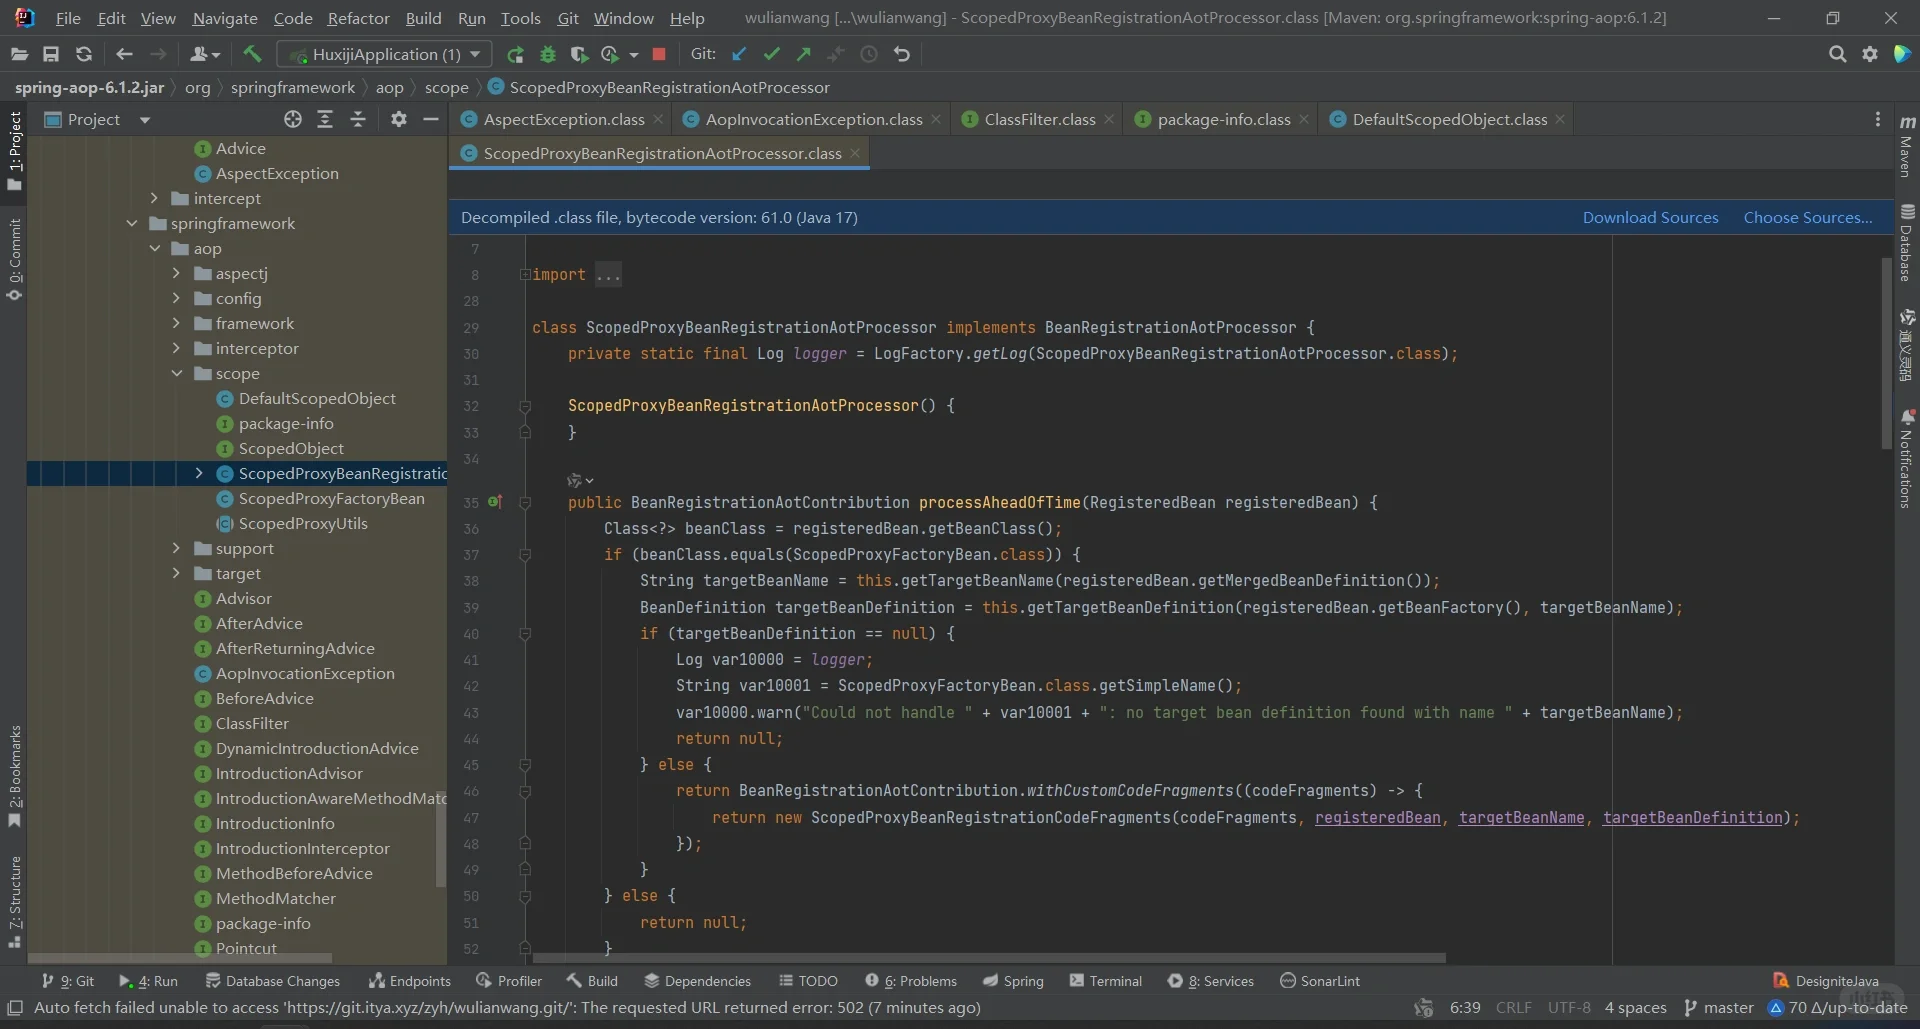Click the Choose Sources... link
Viewport: 1920px width, 1029px height.
click(1808, 217)
